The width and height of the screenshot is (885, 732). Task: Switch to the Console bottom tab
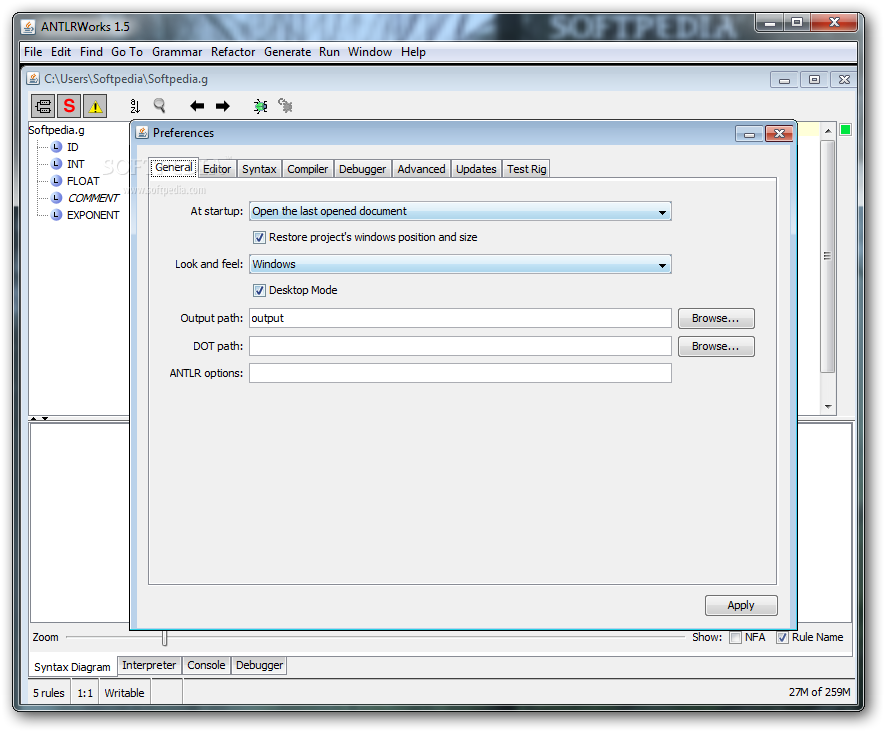pos(206,665)
